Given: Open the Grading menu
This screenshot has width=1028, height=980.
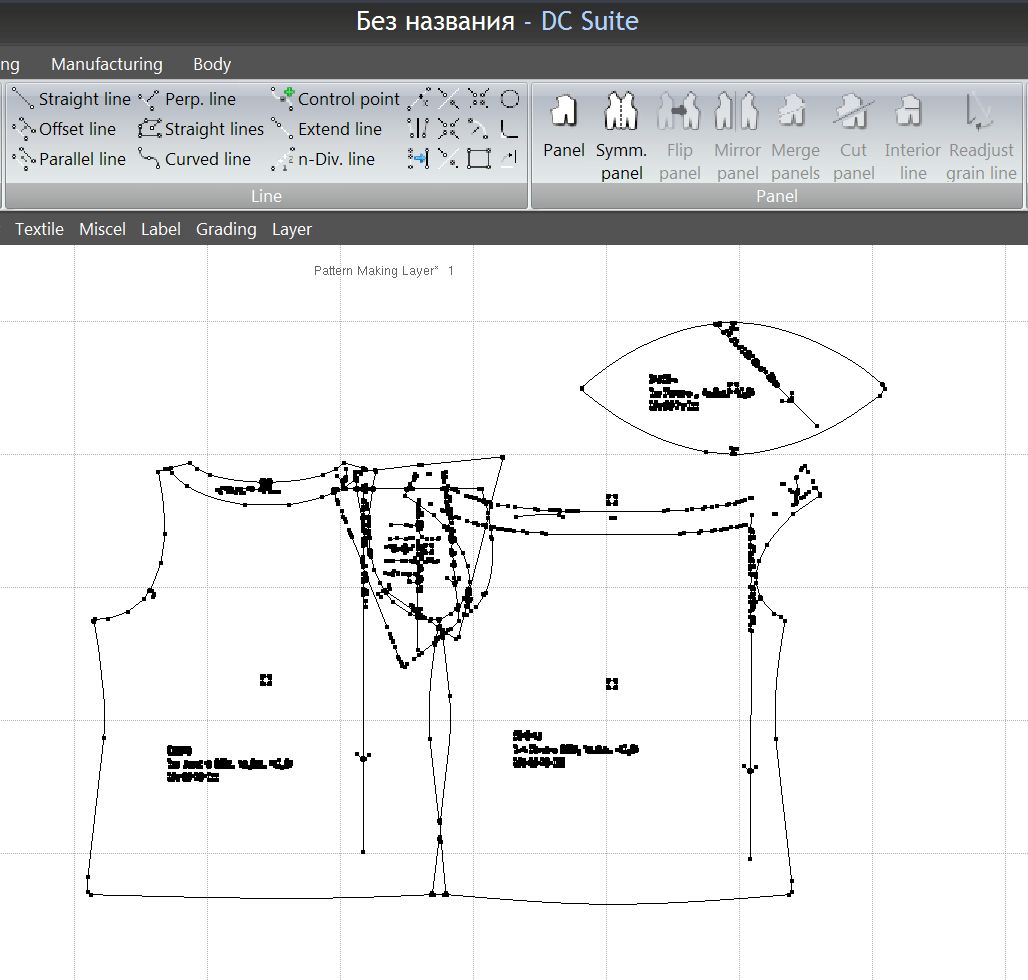Looking at the screenshot, I should (x=226, y=229).
